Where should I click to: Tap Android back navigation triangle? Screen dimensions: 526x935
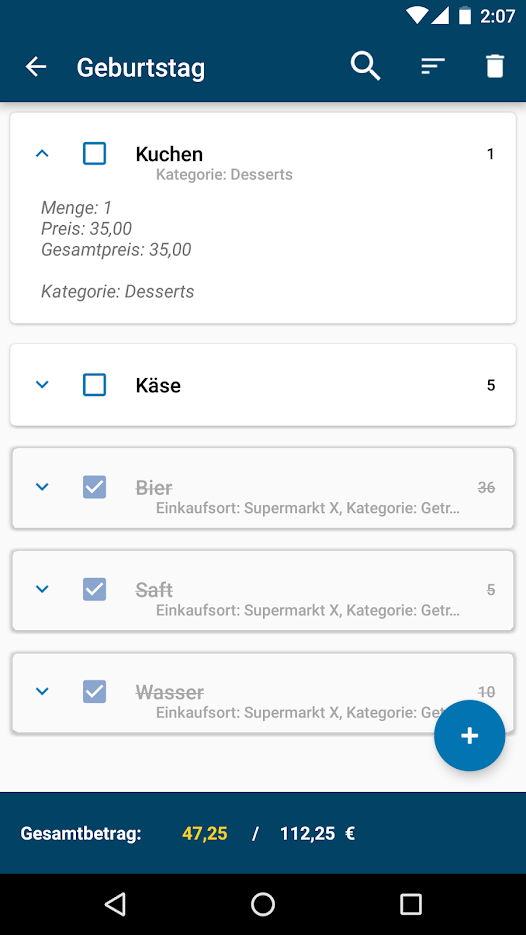pyautogui.click(x=115, y=904)
